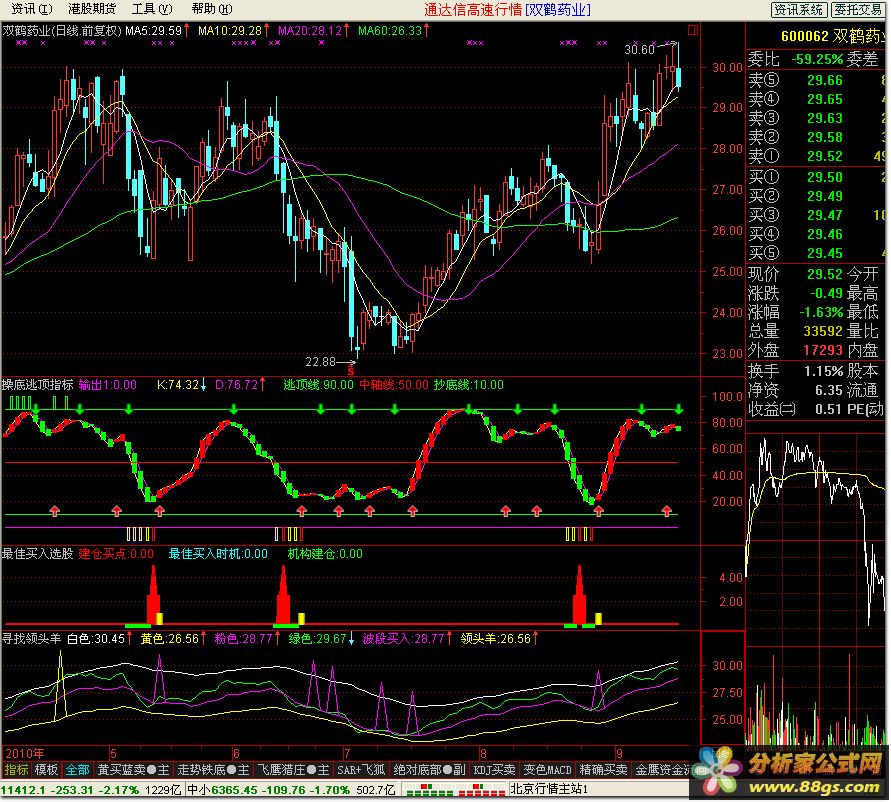Select the KDJ买卖 indicator tab
Image resolution: width=891 pixels, height=802 pixels.
494,770
